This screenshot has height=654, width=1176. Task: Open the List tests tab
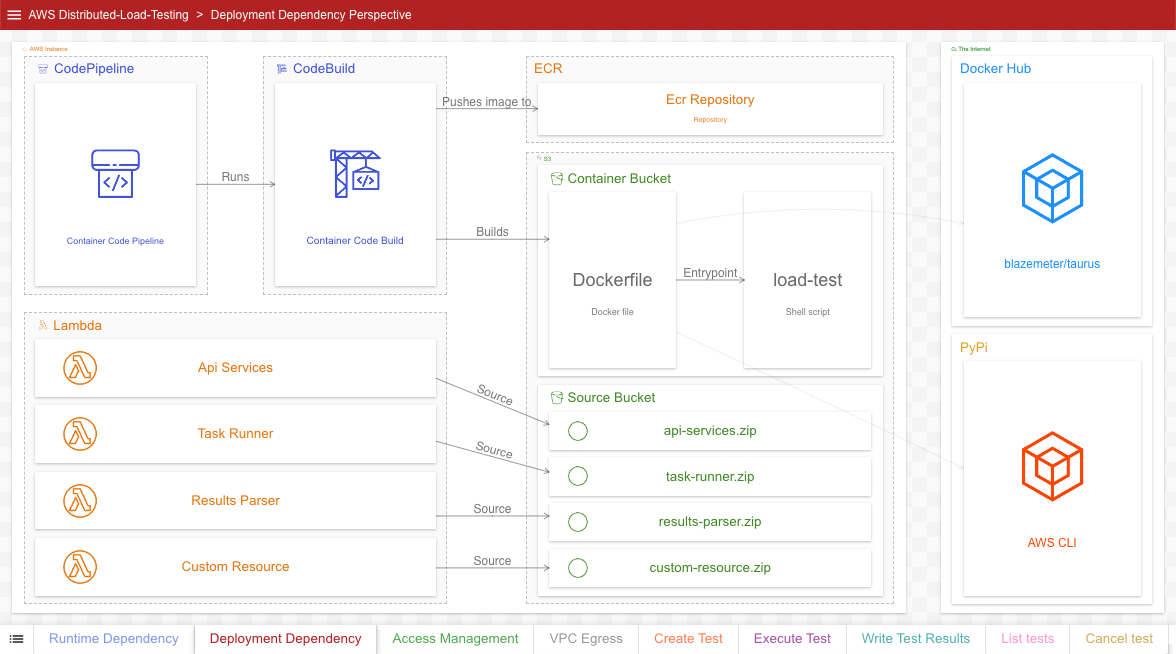click(x=1028, y=639)
